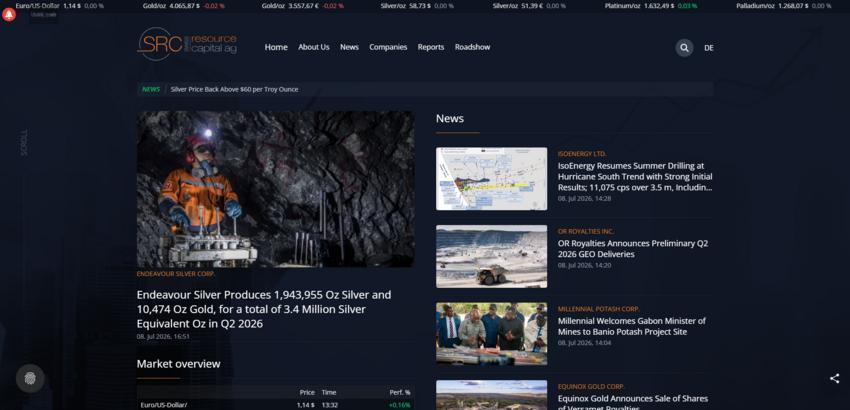Switch language to DE
850x410 pixels.
coord(709,48)
